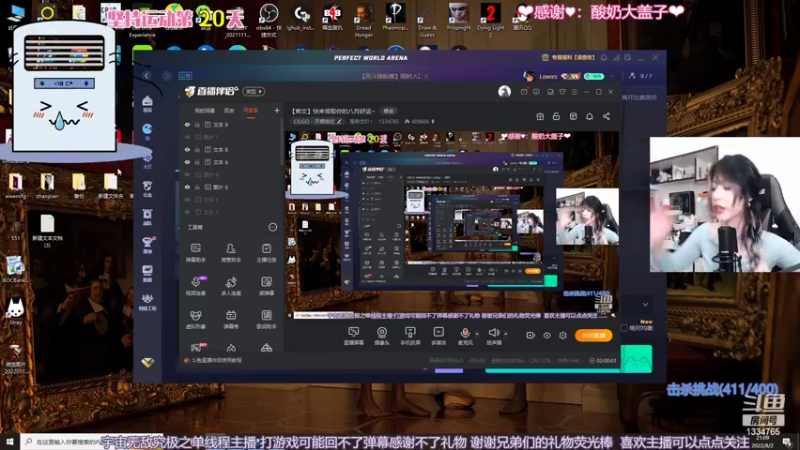This screenshot has height=450, width=800.
Task: Click the streamer avatar in companion title bar
Action: coord(504,91)
